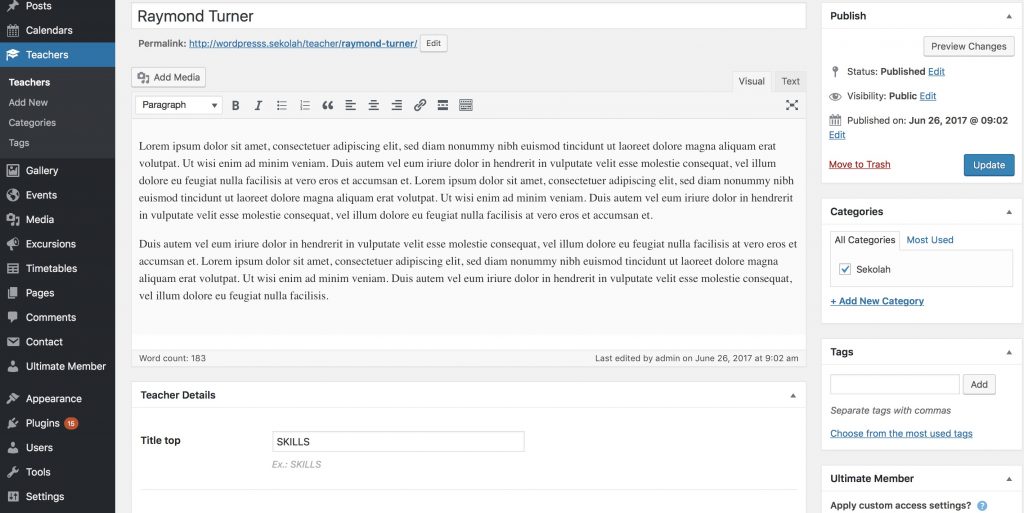
Task: Toggle the toolbar kitchen sink
Action: pyautogui.click(x=466, y=105)
